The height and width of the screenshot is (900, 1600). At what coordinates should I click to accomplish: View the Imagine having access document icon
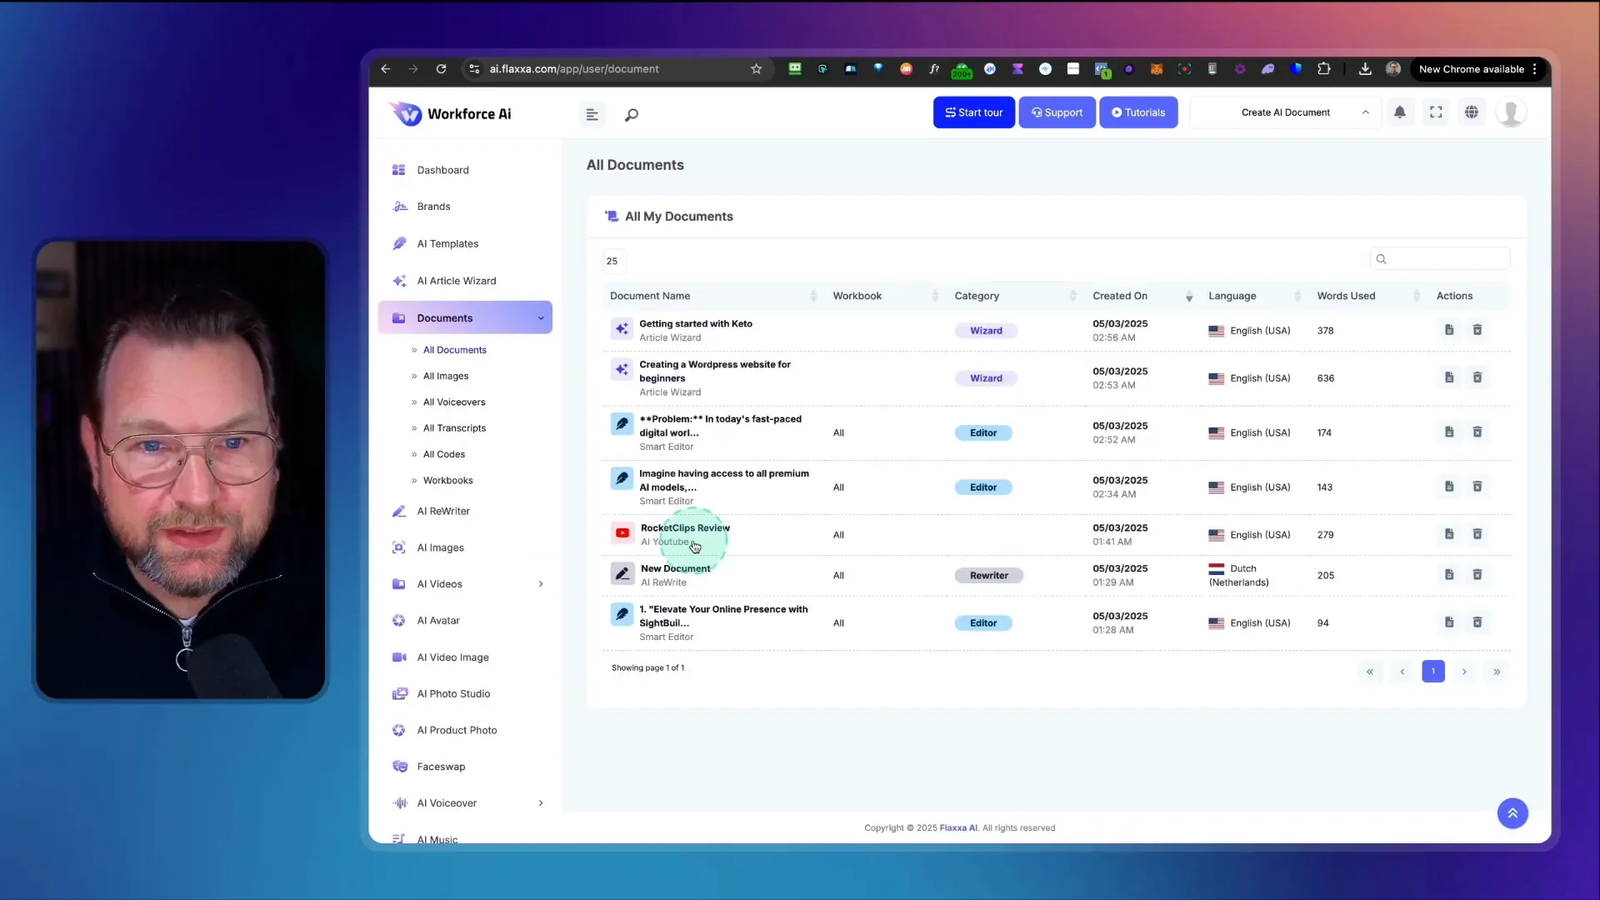click(x=1449, y=486)
